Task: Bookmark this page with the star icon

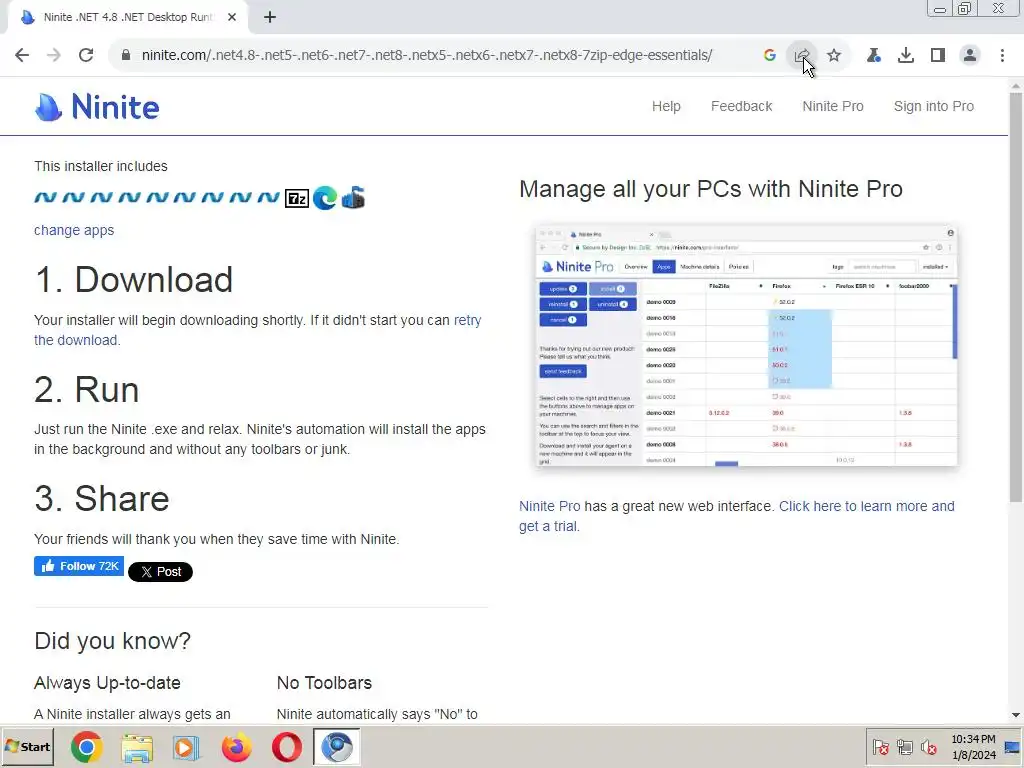Action: [x=833, y=55]
